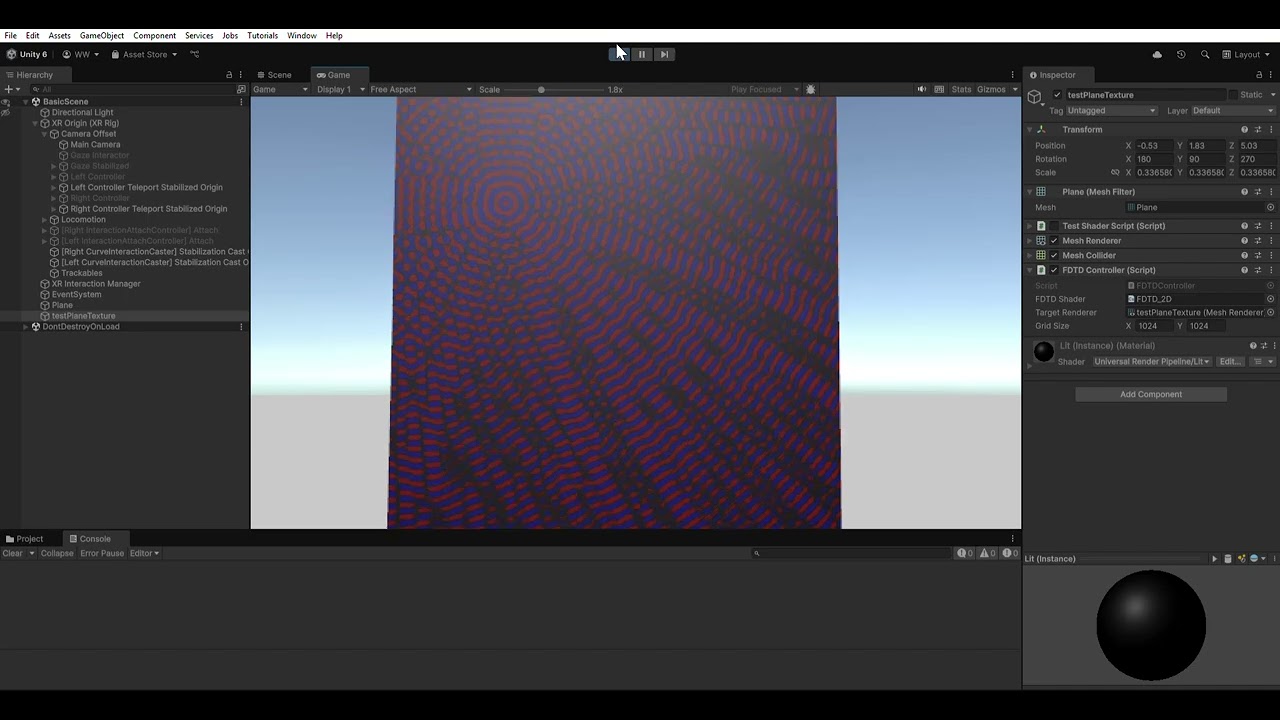Select Main Camera in the Hierarchy

[x=95, y=145]
